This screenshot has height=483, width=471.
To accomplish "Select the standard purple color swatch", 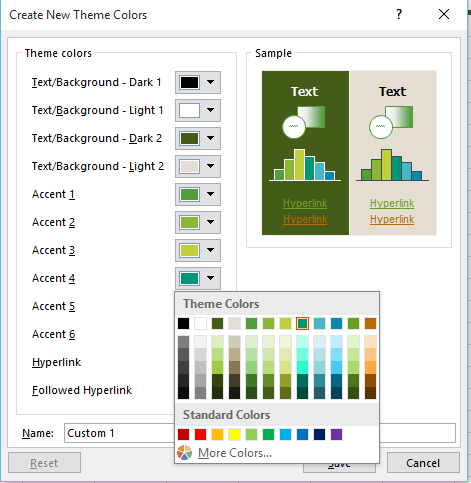I will [x=337, y=434].
